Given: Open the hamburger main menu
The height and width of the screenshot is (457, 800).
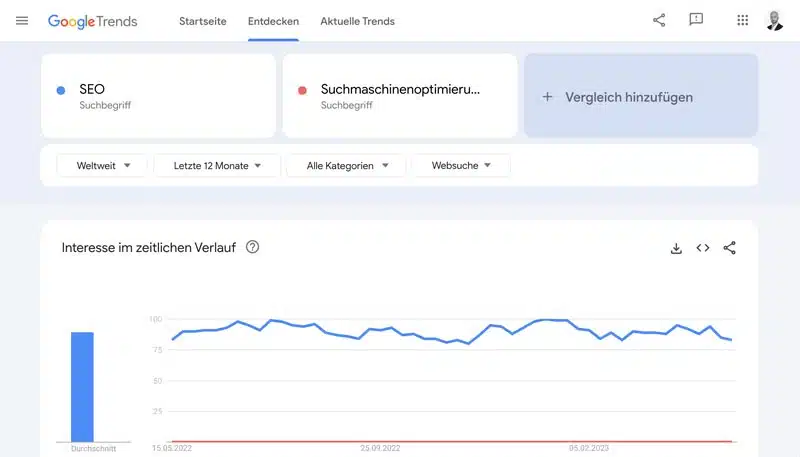Looking at the screenshot, I should pos(22,21).
